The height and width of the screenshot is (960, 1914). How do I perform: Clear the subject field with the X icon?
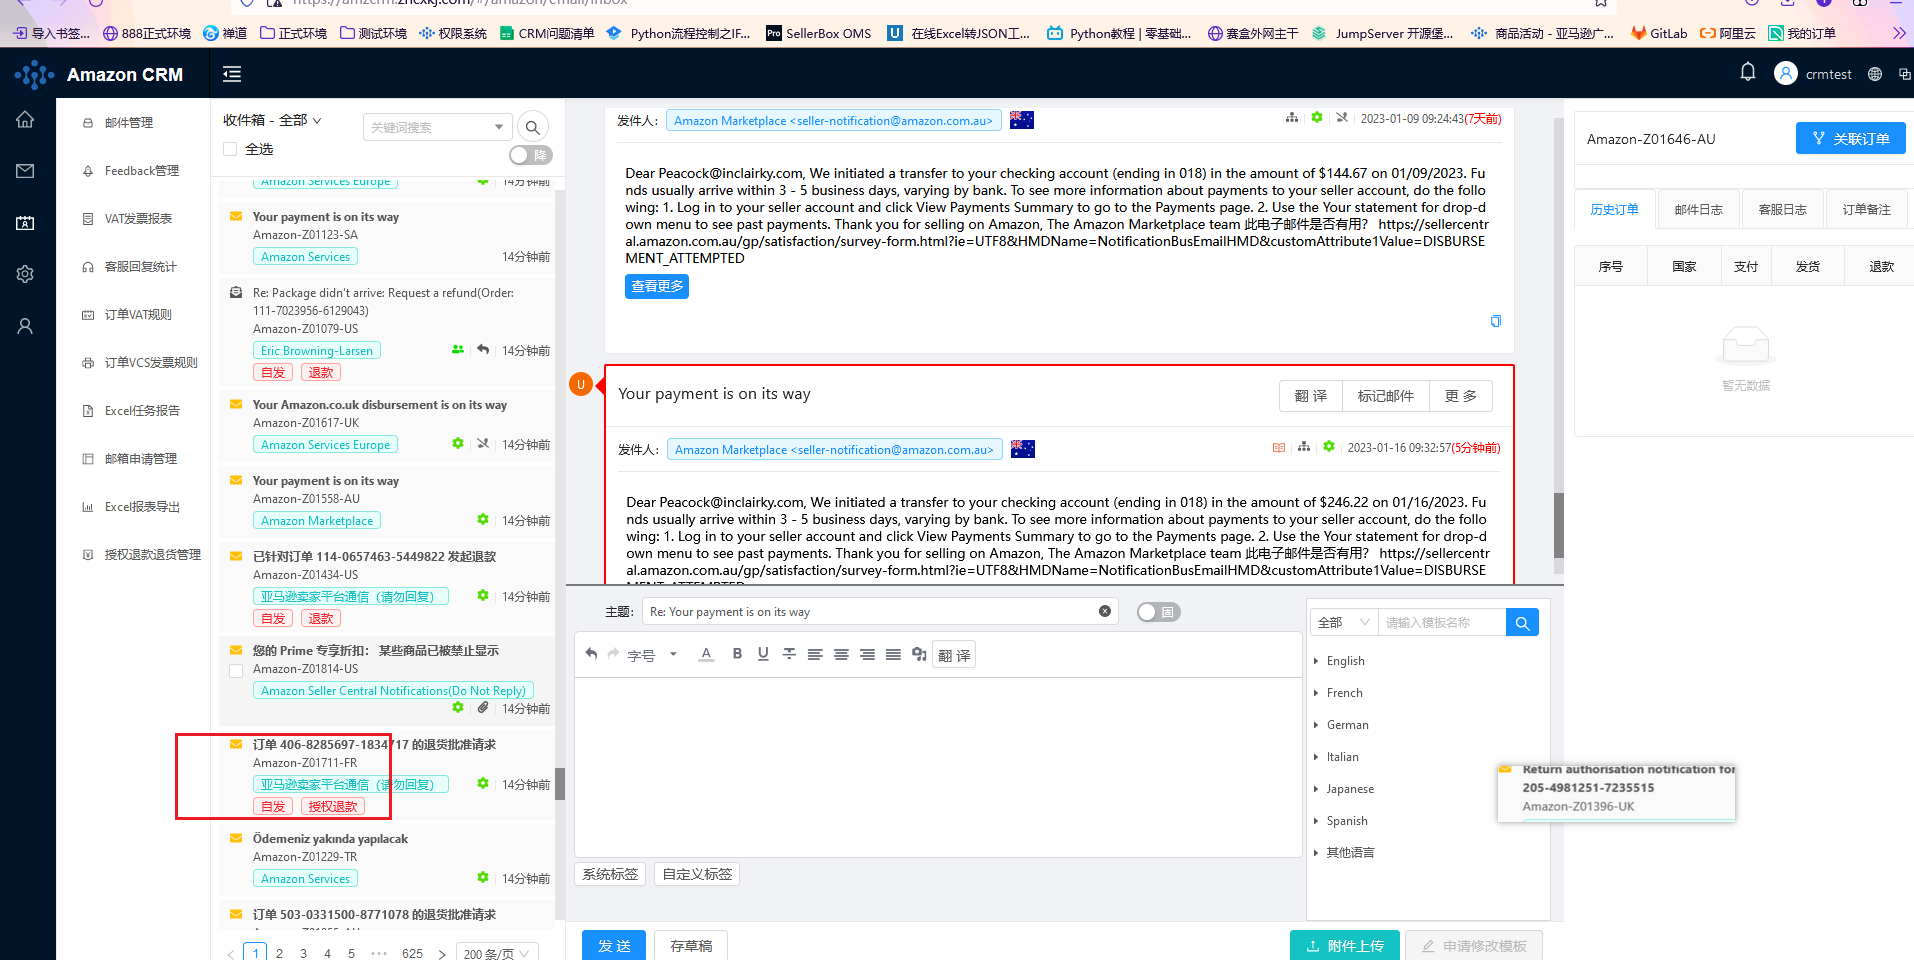coord(1105,611)
